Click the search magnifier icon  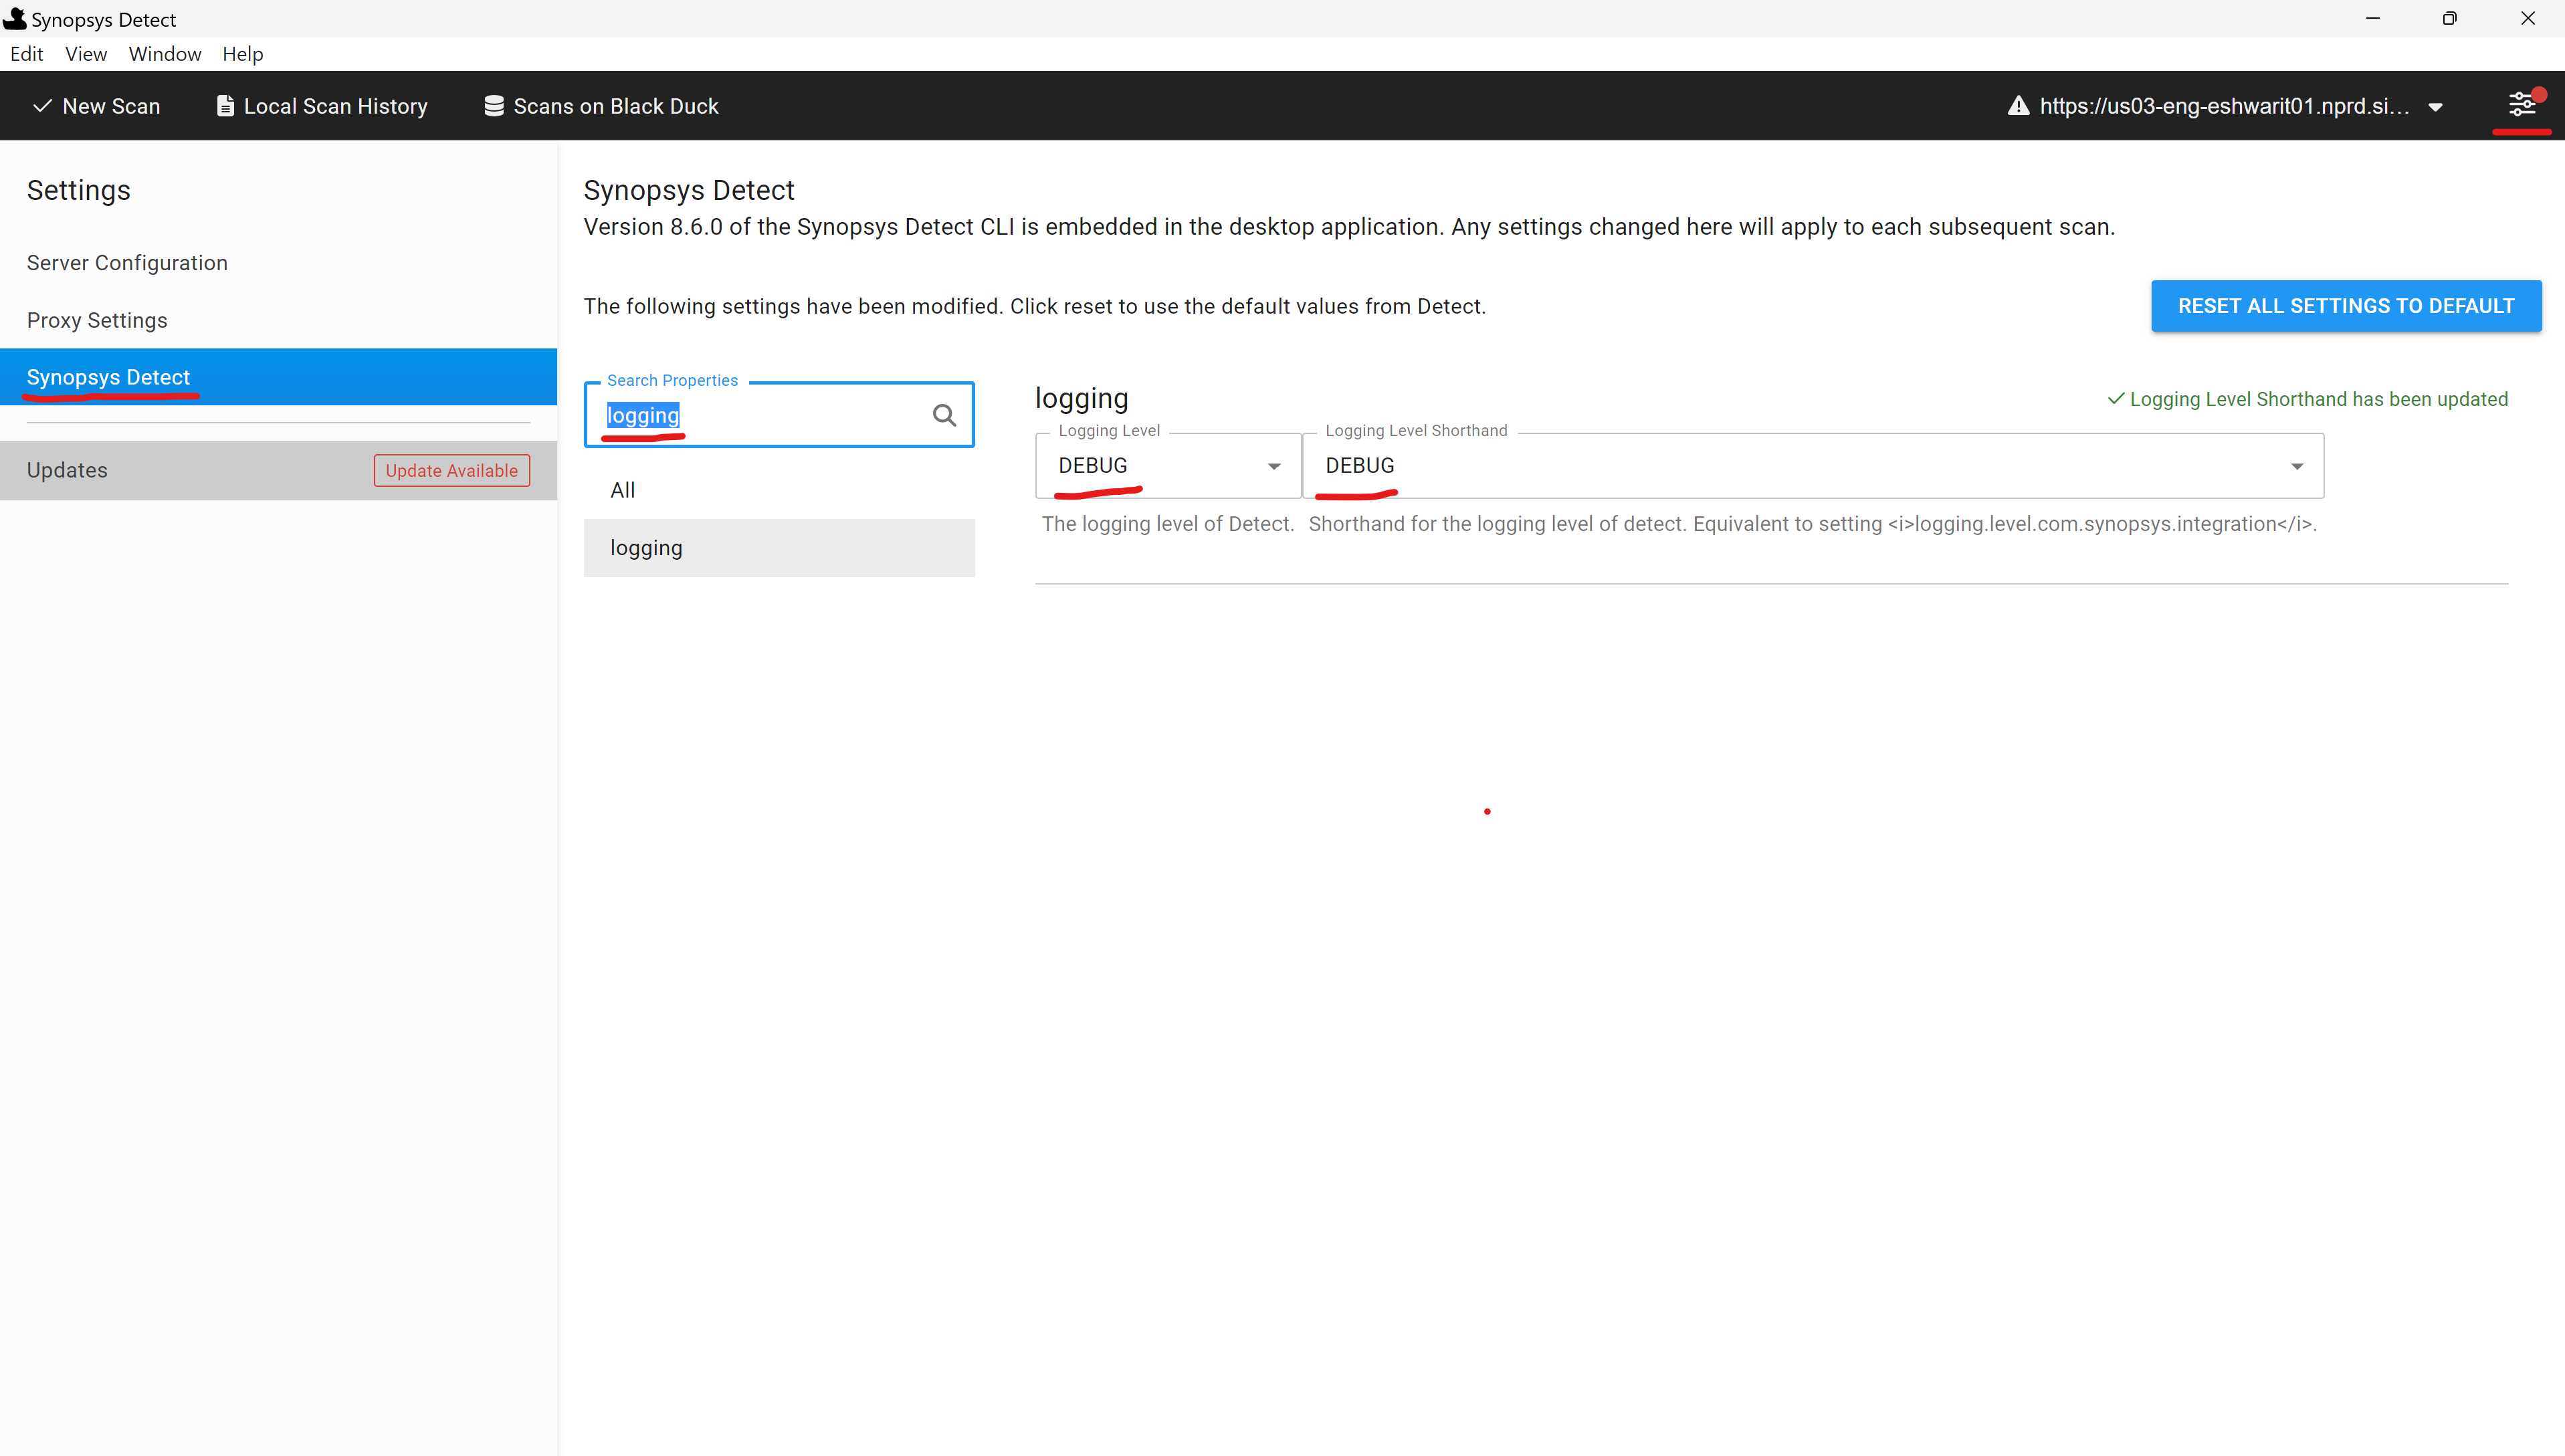pyautogui.click(x=944, y=415)
